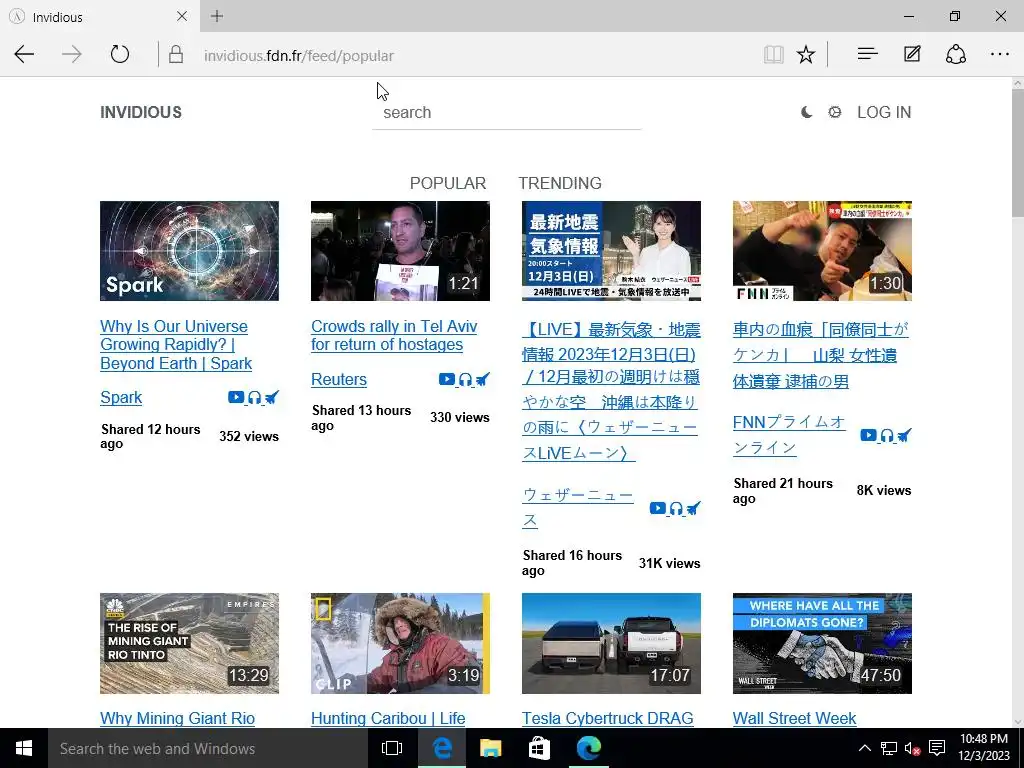
Task: Open the muted volume tray icon
Action: [912, 748]
